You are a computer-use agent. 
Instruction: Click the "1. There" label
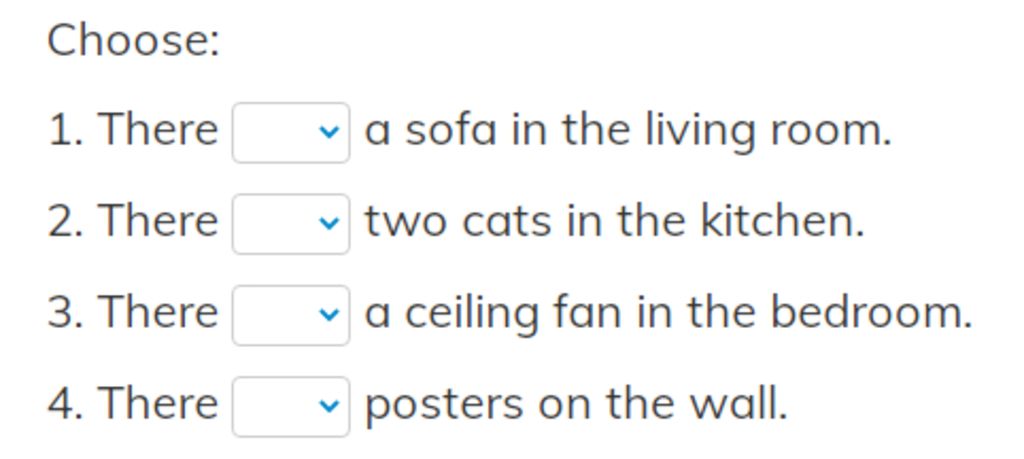pyautogui.click(x=133, y=129)
